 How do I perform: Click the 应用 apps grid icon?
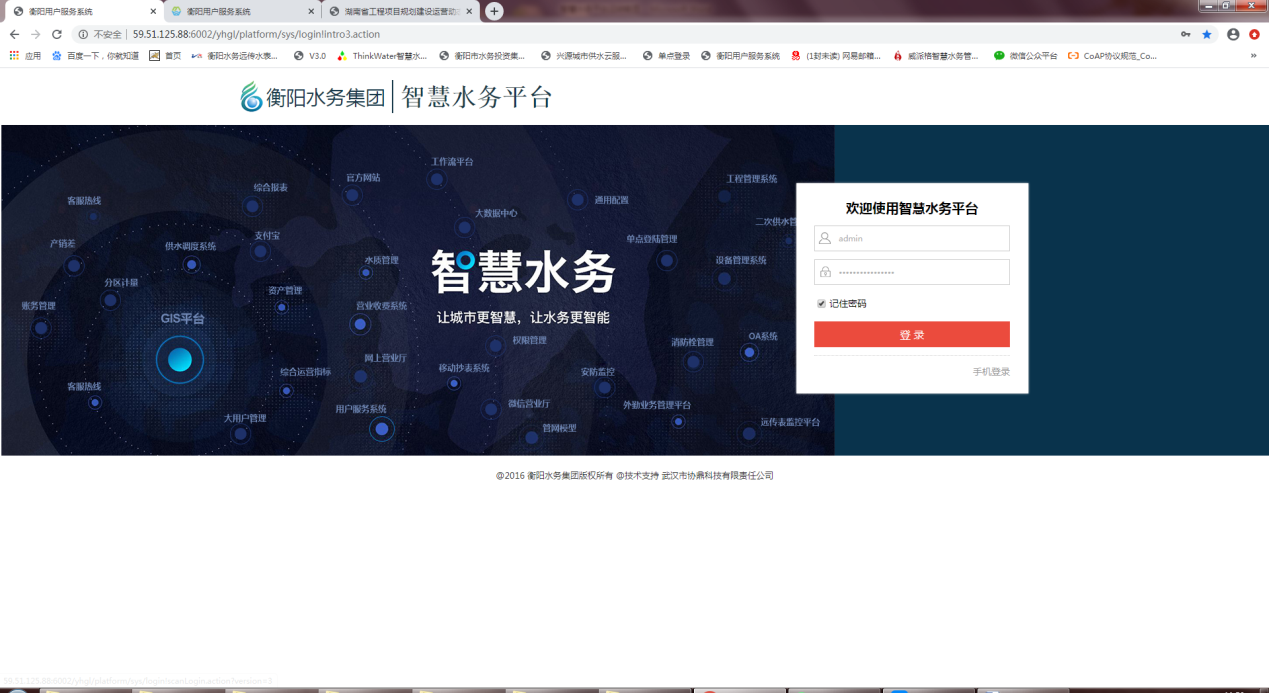click(x=14, y=56)
